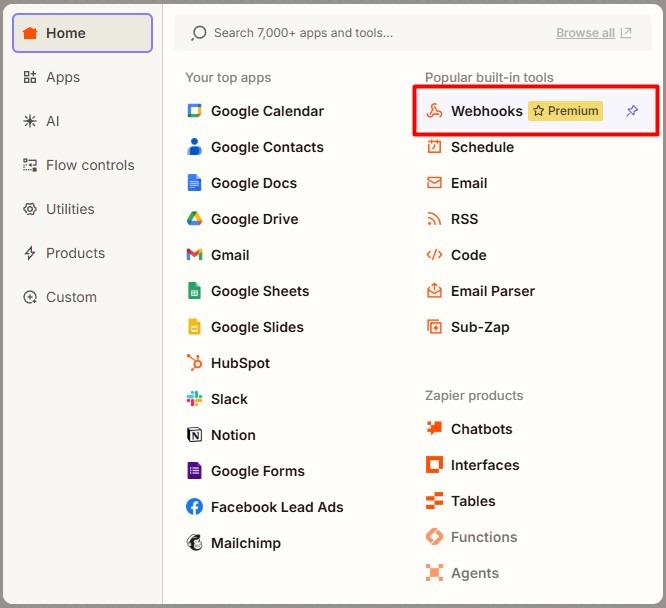Click the search apps and tools field
The height and width of the screenshot is (608, 666).
point(370,33)
